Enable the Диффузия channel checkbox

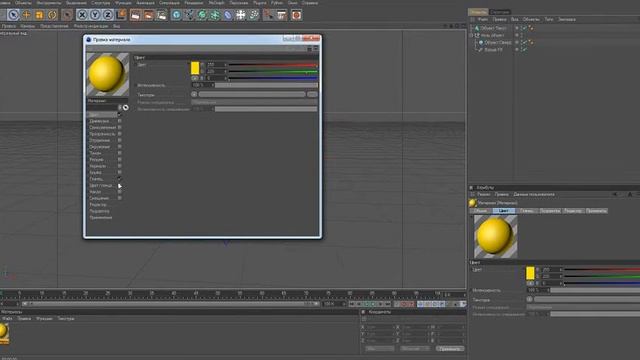click(120, 121)
